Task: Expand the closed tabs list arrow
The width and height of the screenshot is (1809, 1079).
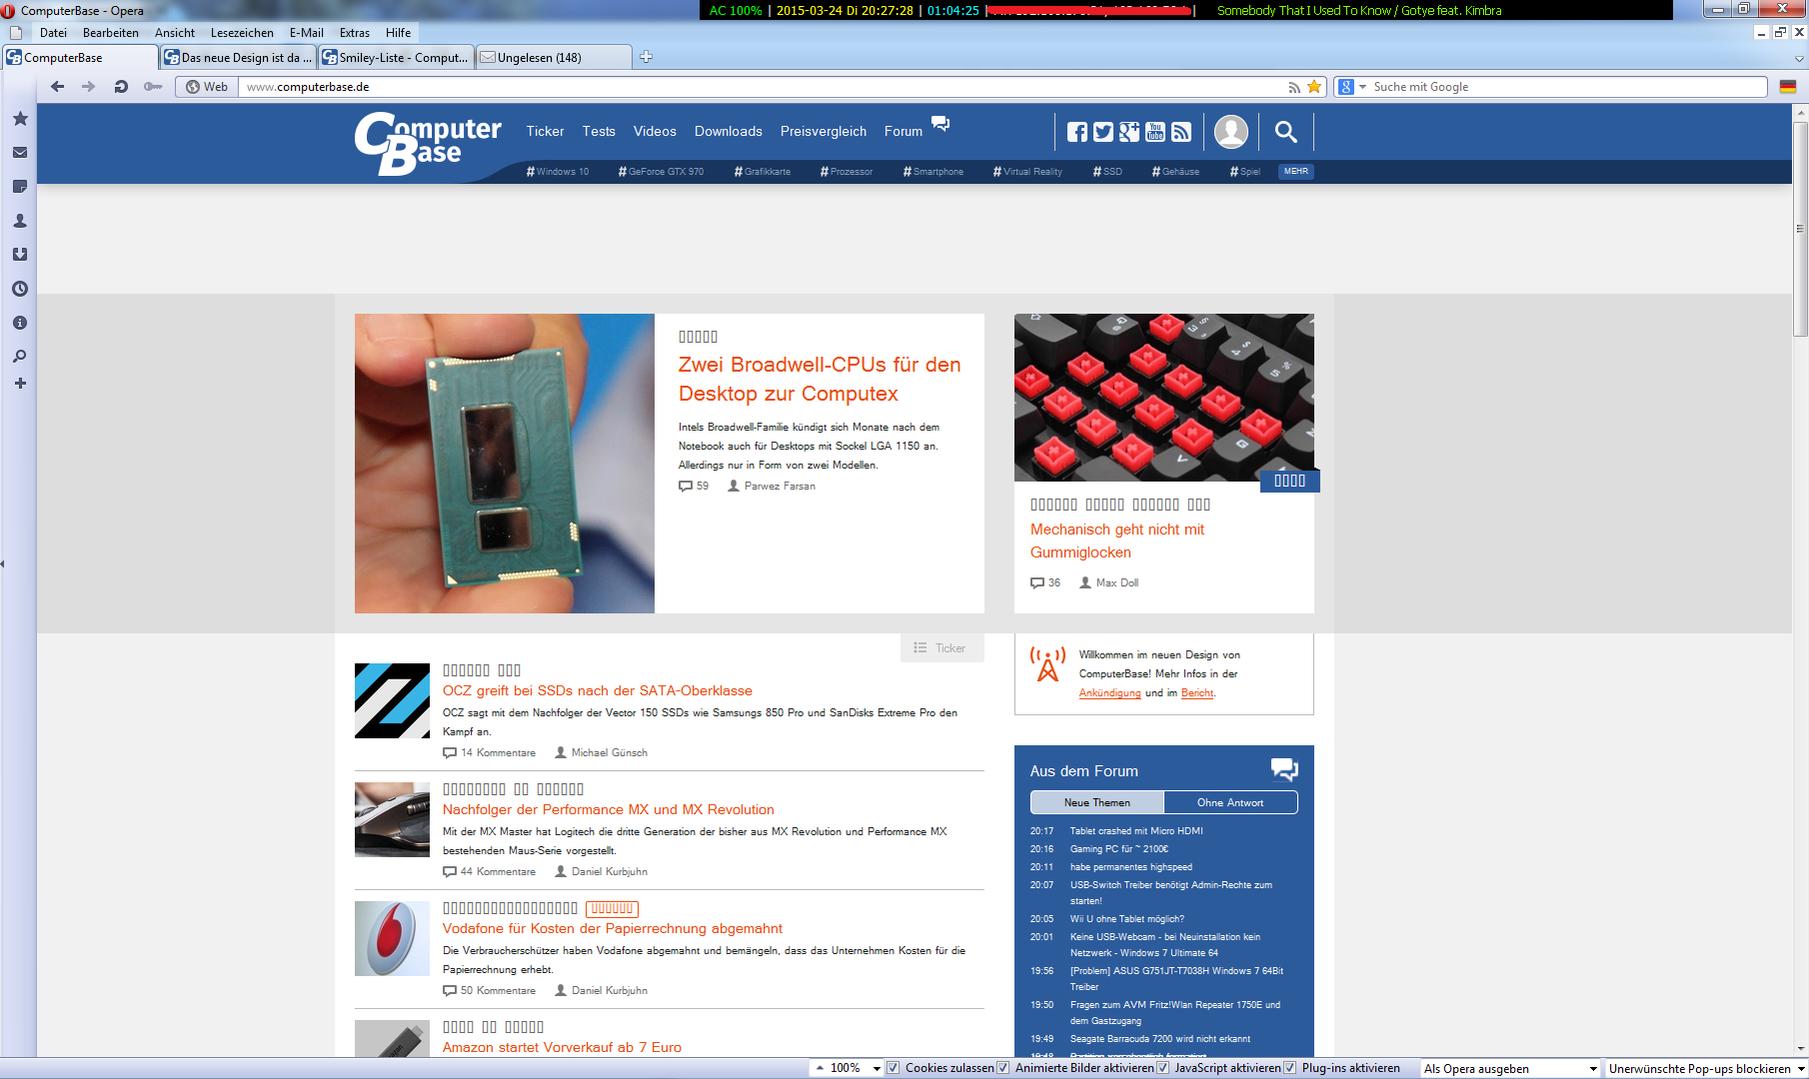Action: pos(1799,59)
